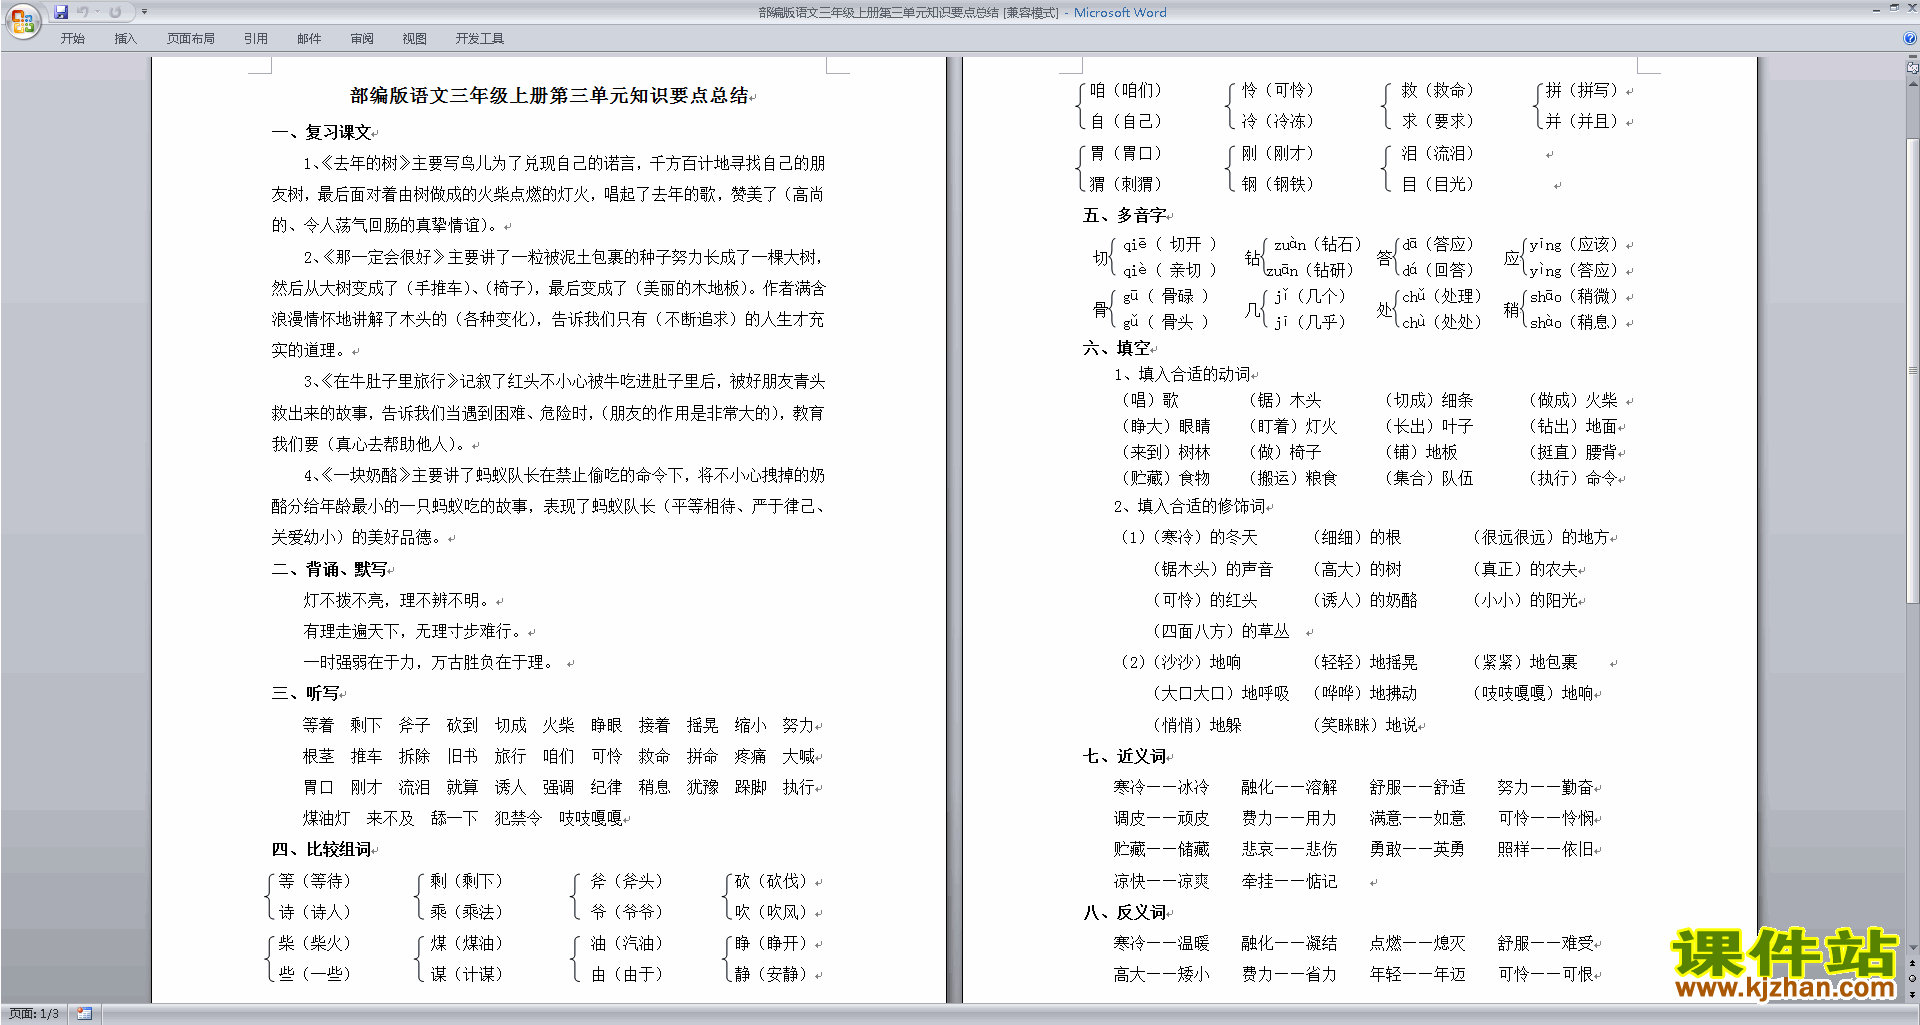Click the macro recording icon in status bar

84,1014
